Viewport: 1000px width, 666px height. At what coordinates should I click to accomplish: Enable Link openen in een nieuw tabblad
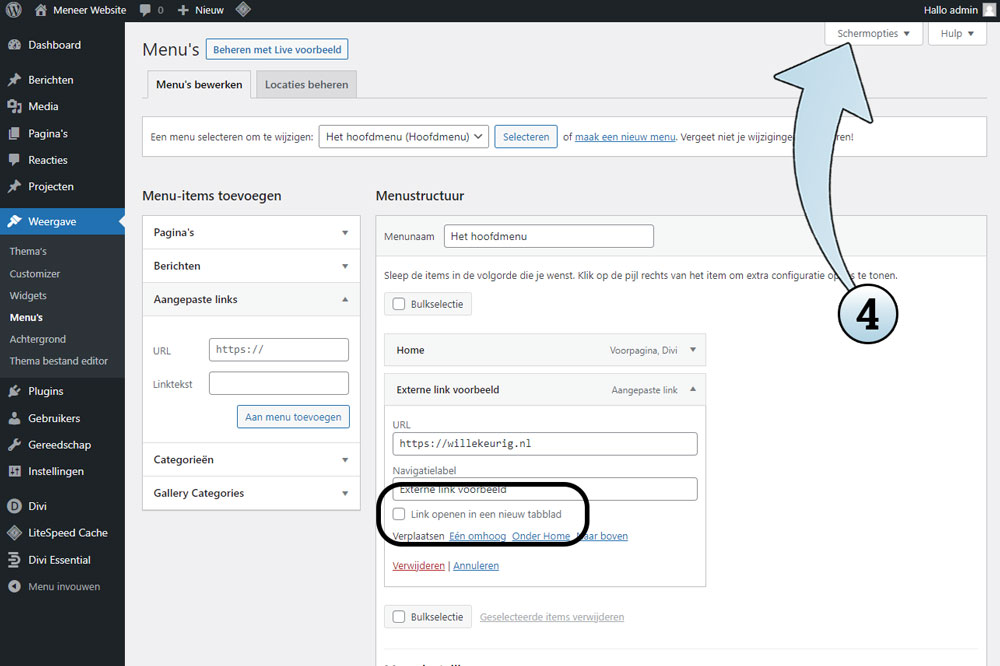400,514
